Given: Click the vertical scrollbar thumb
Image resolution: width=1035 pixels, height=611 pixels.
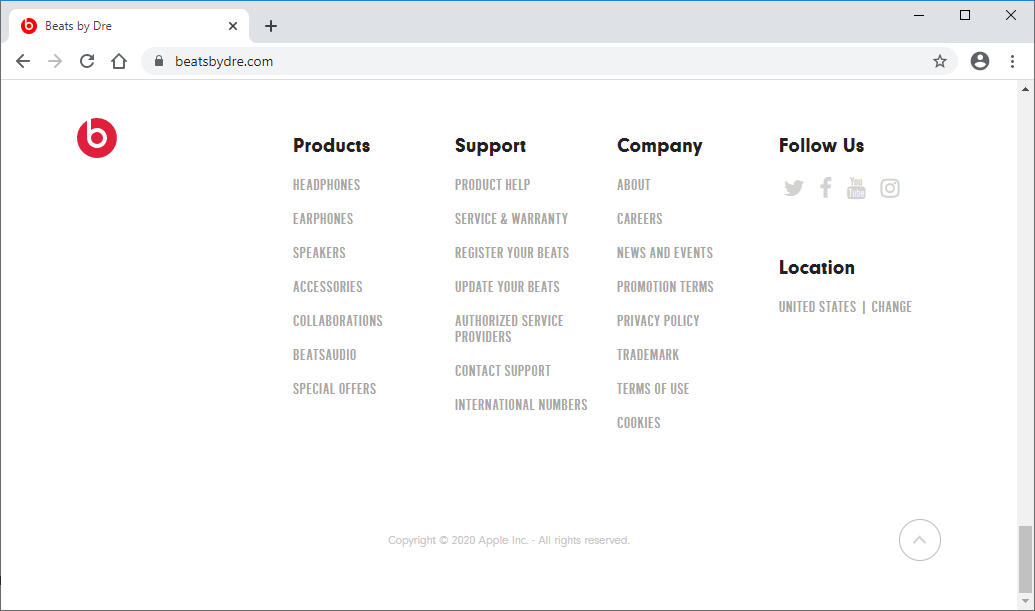Looking at the screenshot, I should tap(1025, 559).
